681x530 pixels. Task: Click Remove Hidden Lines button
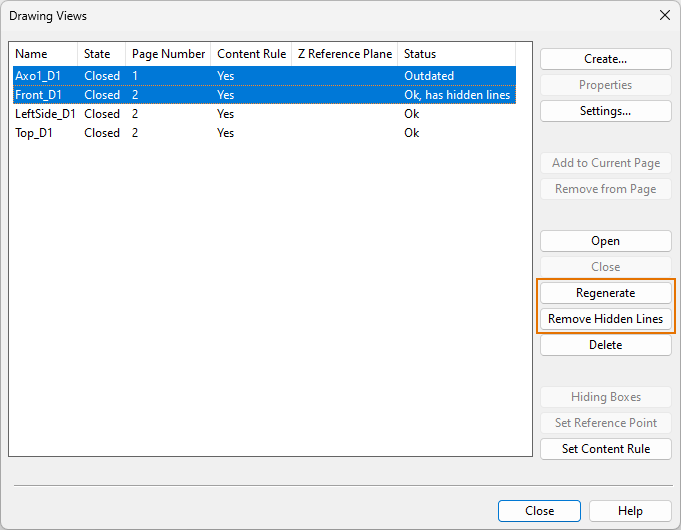point(605,319)
